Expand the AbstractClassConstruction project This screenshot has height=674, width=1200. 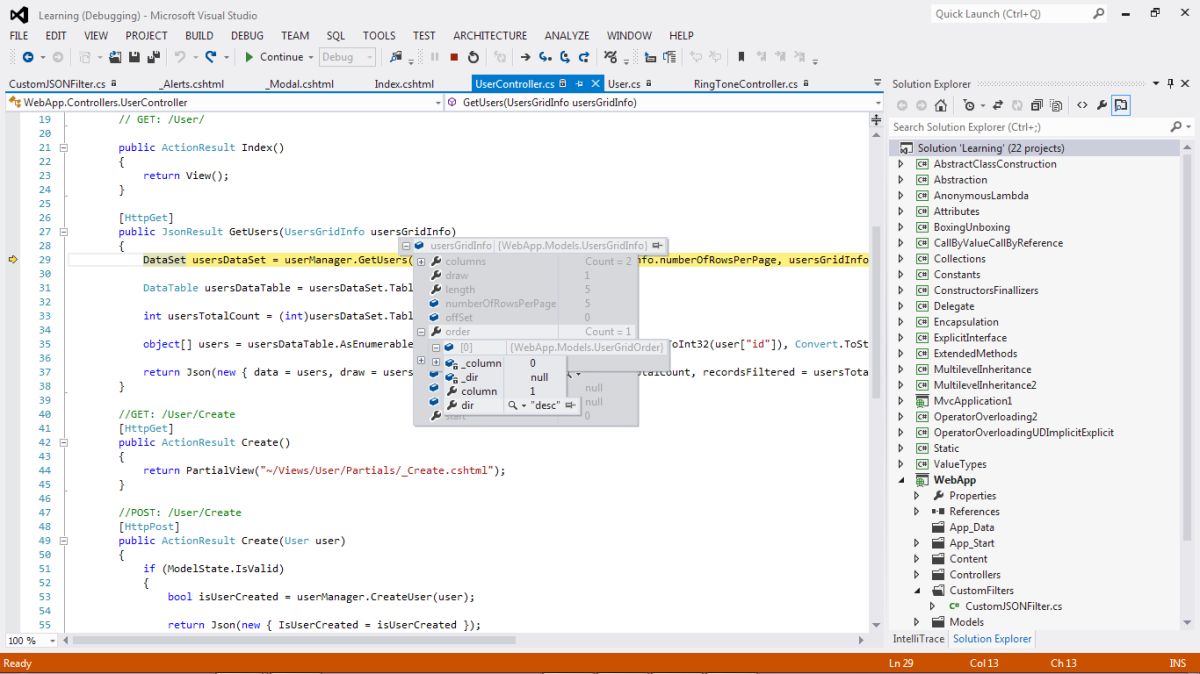(900, 164)
